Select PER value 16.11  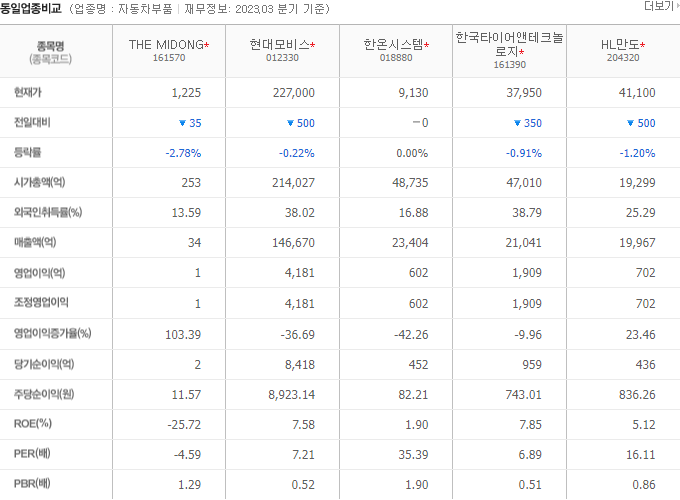(641, 454)
